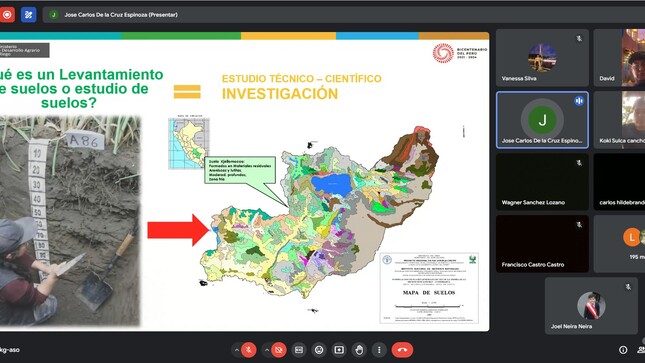
Task: Click the blue screen-sharing indicator icon
Action: click(28, 15)
